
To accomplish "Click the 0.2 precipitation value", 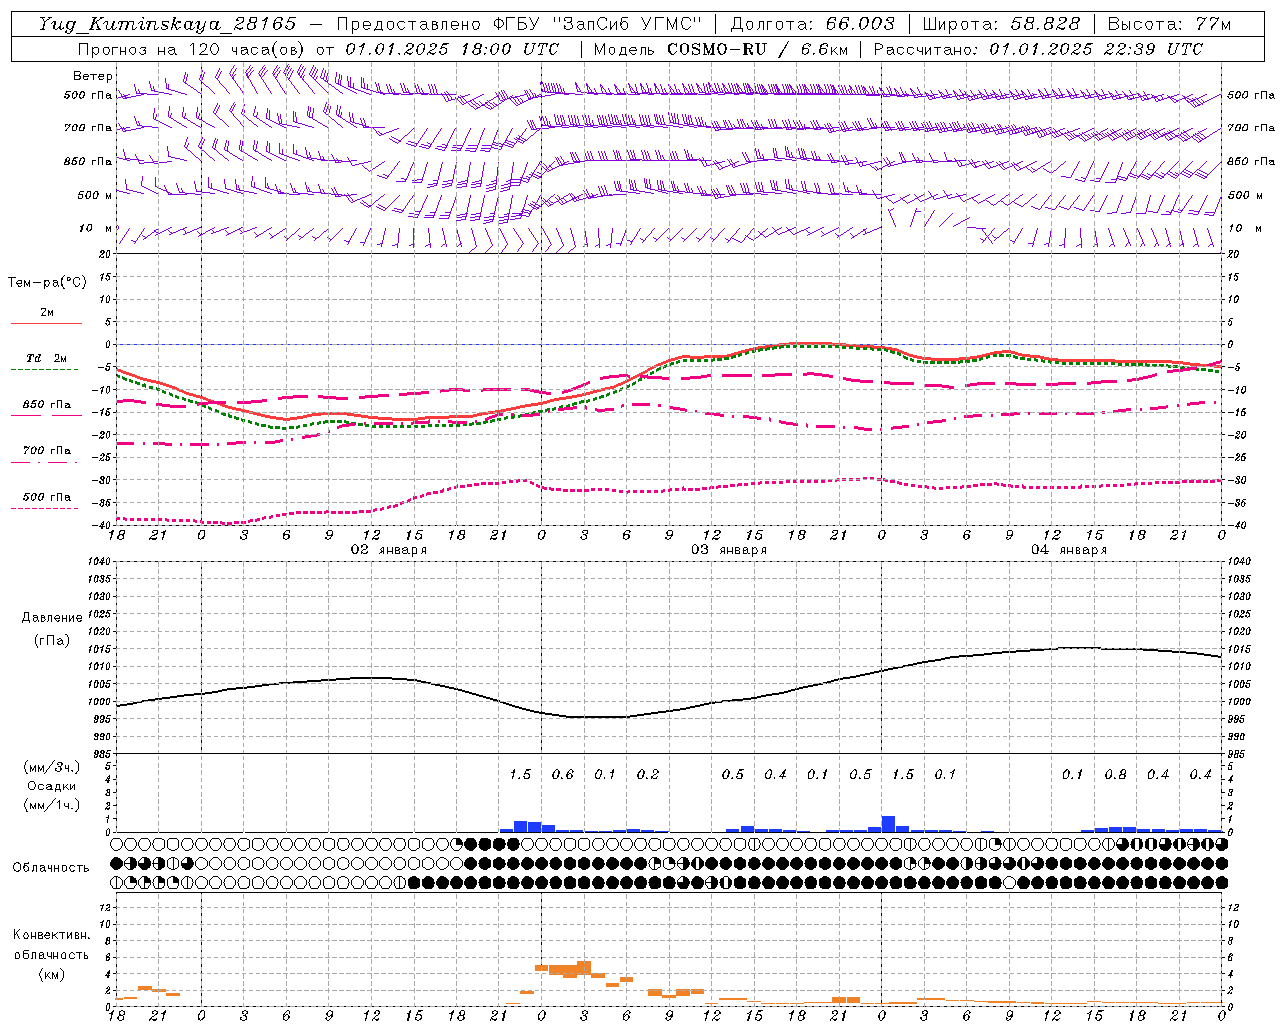I will point(648,774).
